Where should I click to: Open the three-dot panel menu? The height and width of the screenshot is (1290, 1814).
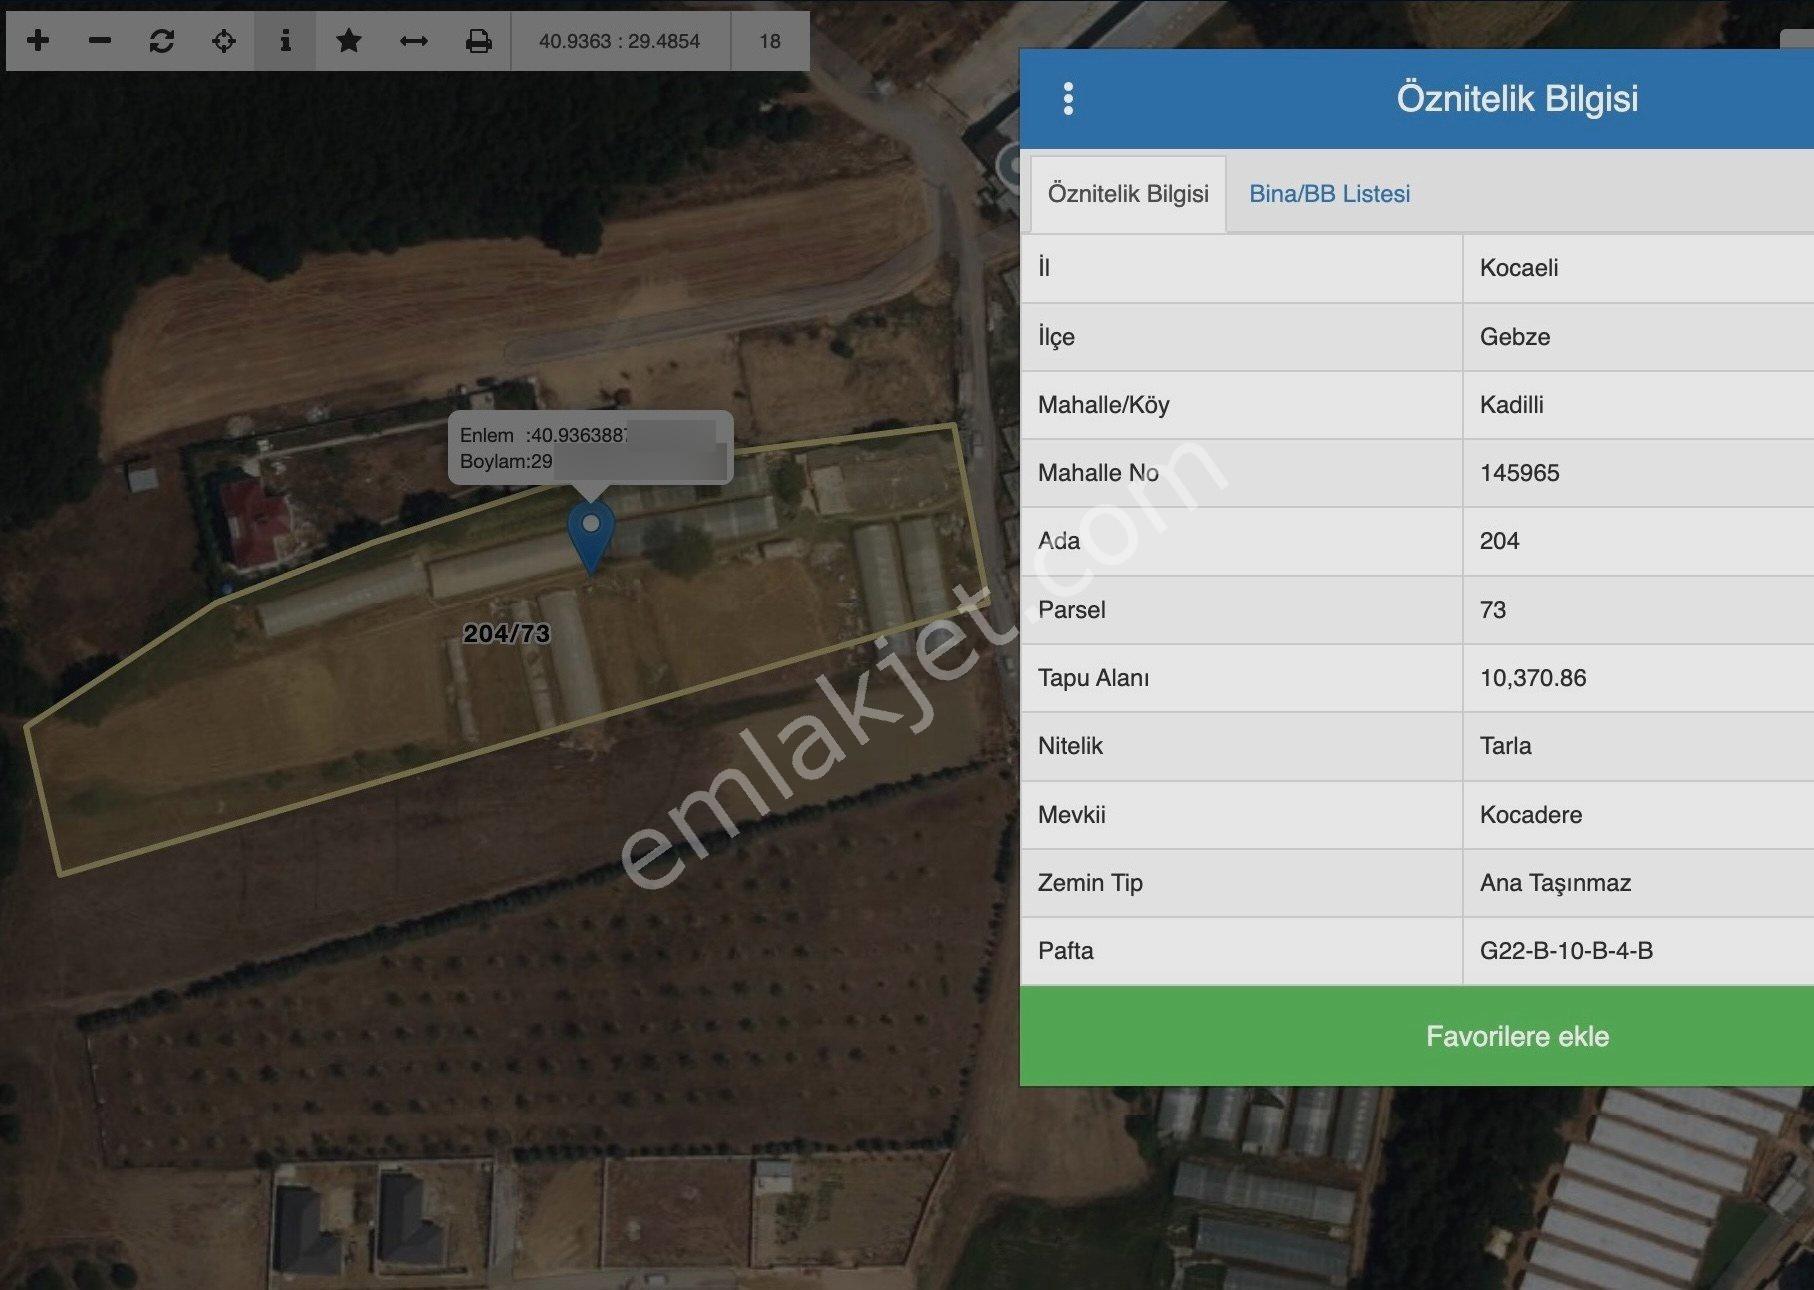[x=1068, y=99]
